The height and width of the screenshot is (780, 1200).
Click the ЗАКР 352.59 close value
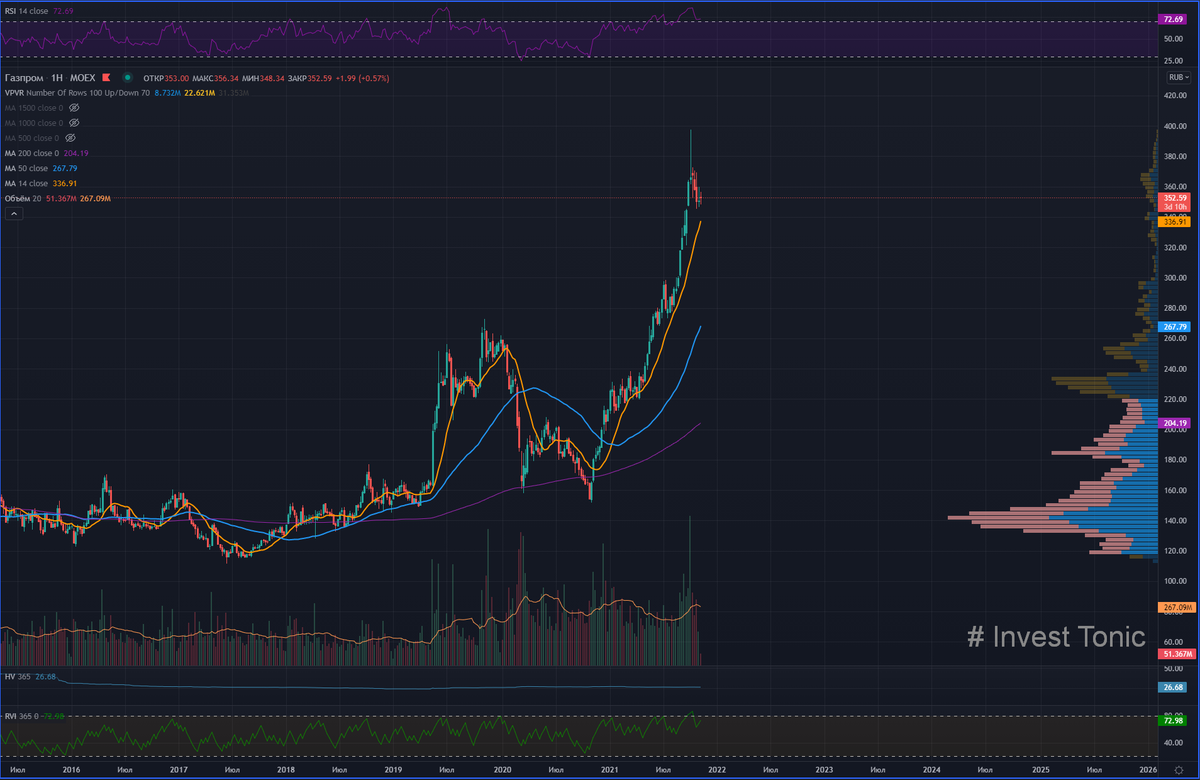(308, 77)
